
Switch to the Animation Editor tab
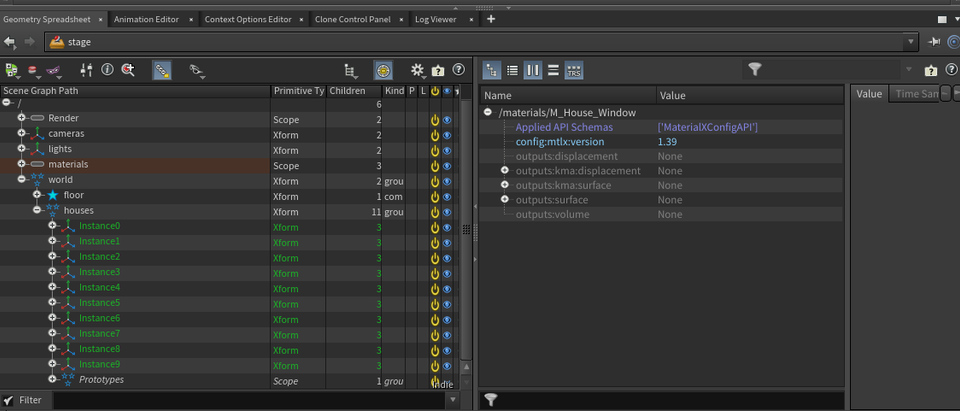(147, 19)
